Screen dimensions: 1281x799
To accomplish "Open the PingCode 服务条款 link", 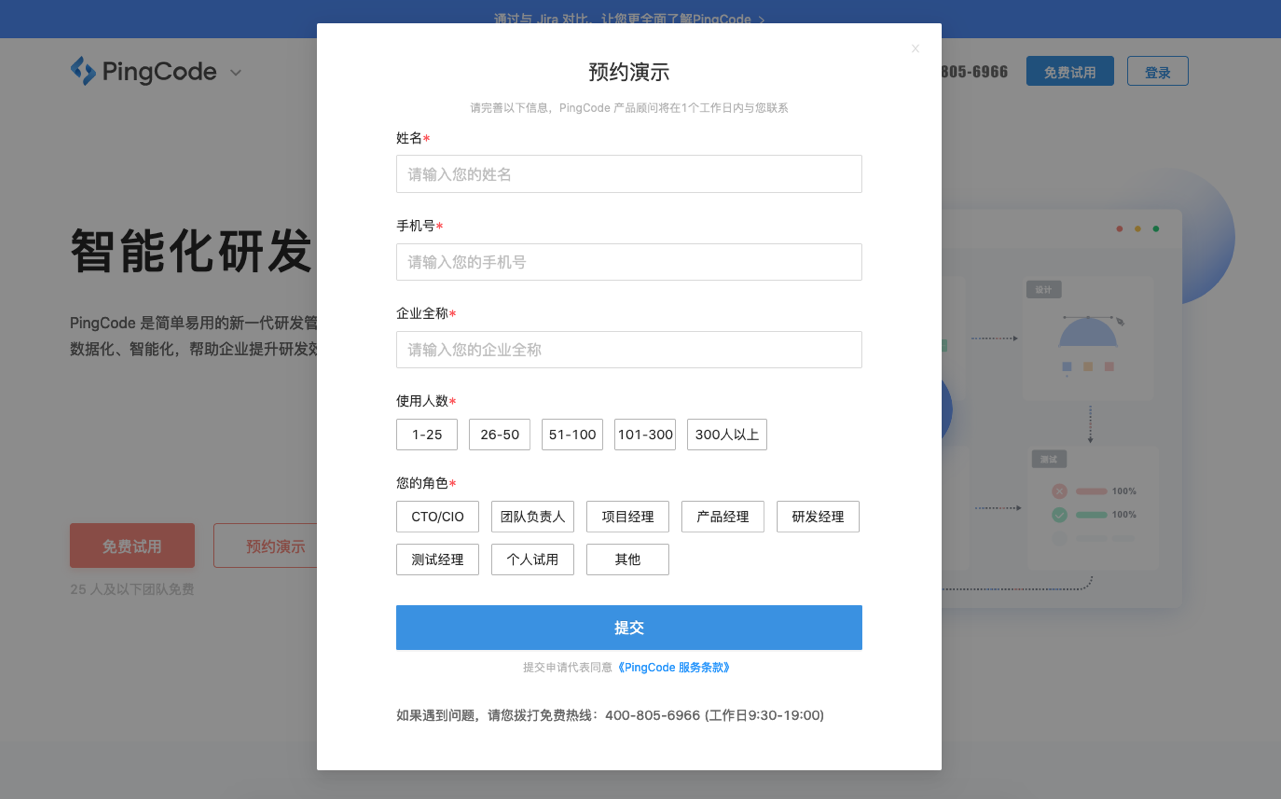I will (674, 667).
